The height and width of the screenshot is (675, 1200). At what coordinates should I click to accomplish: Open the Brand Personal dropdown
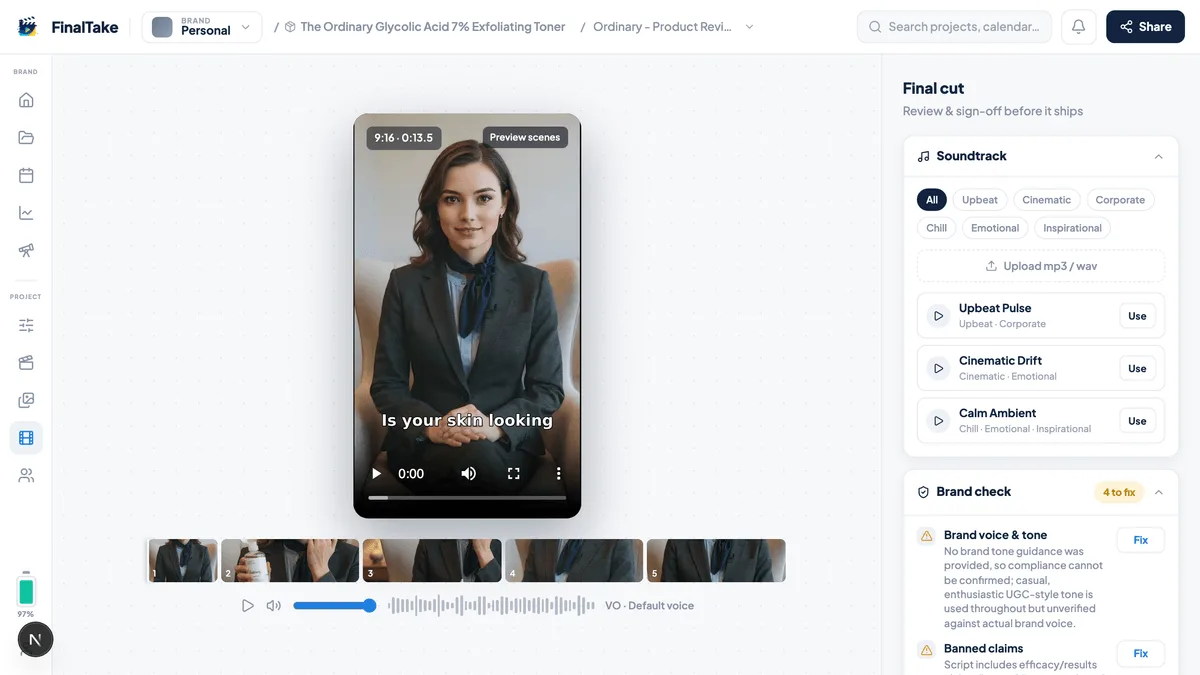(202, 27)
